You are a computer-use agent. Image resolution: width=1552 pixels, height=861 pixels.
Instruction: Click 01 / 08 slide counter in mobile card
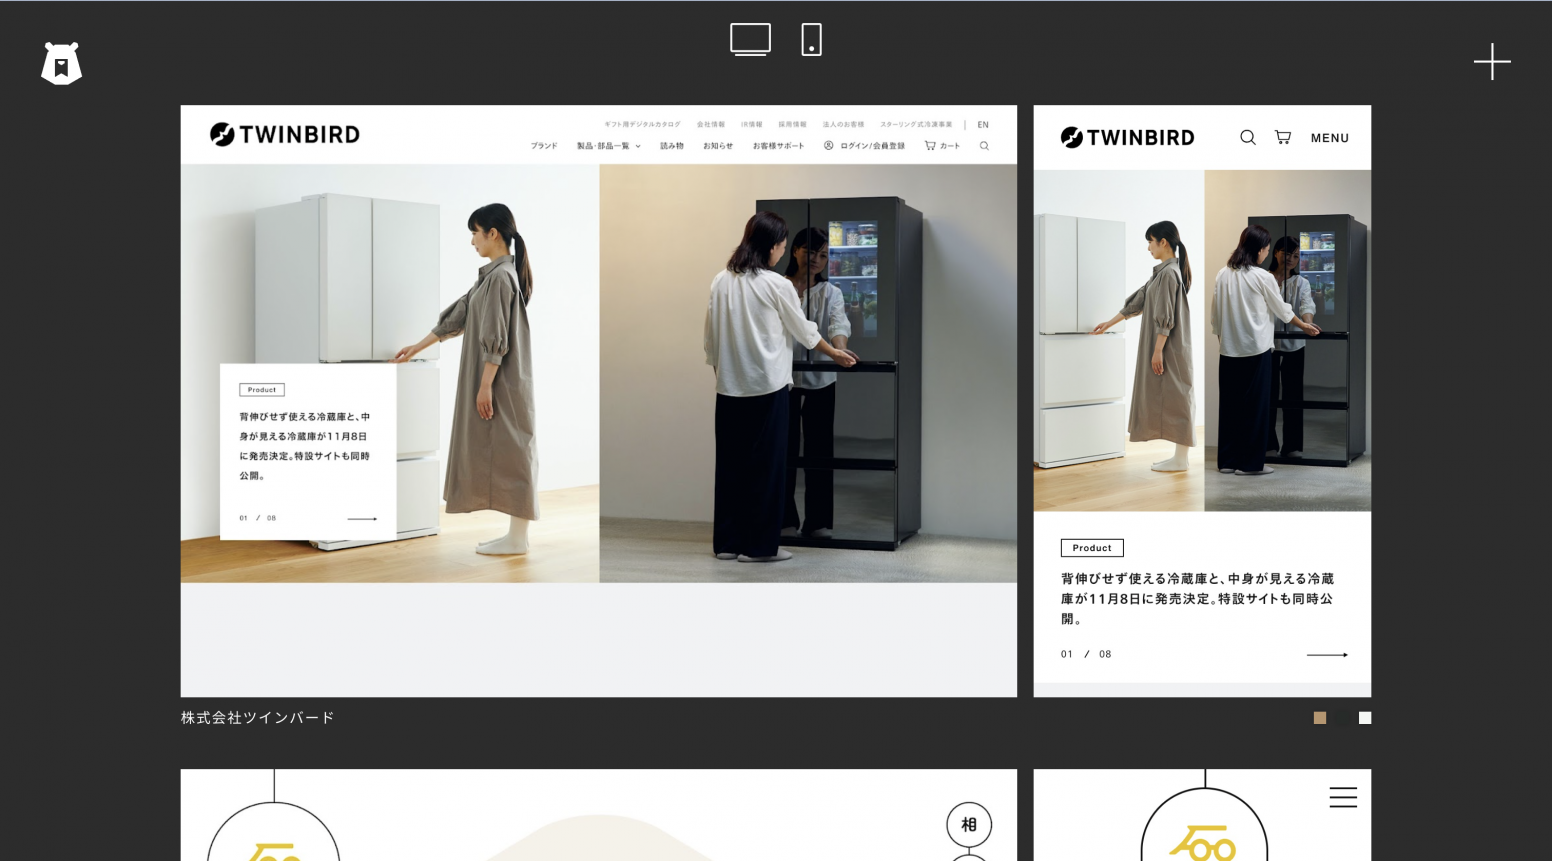(1086, 654)
